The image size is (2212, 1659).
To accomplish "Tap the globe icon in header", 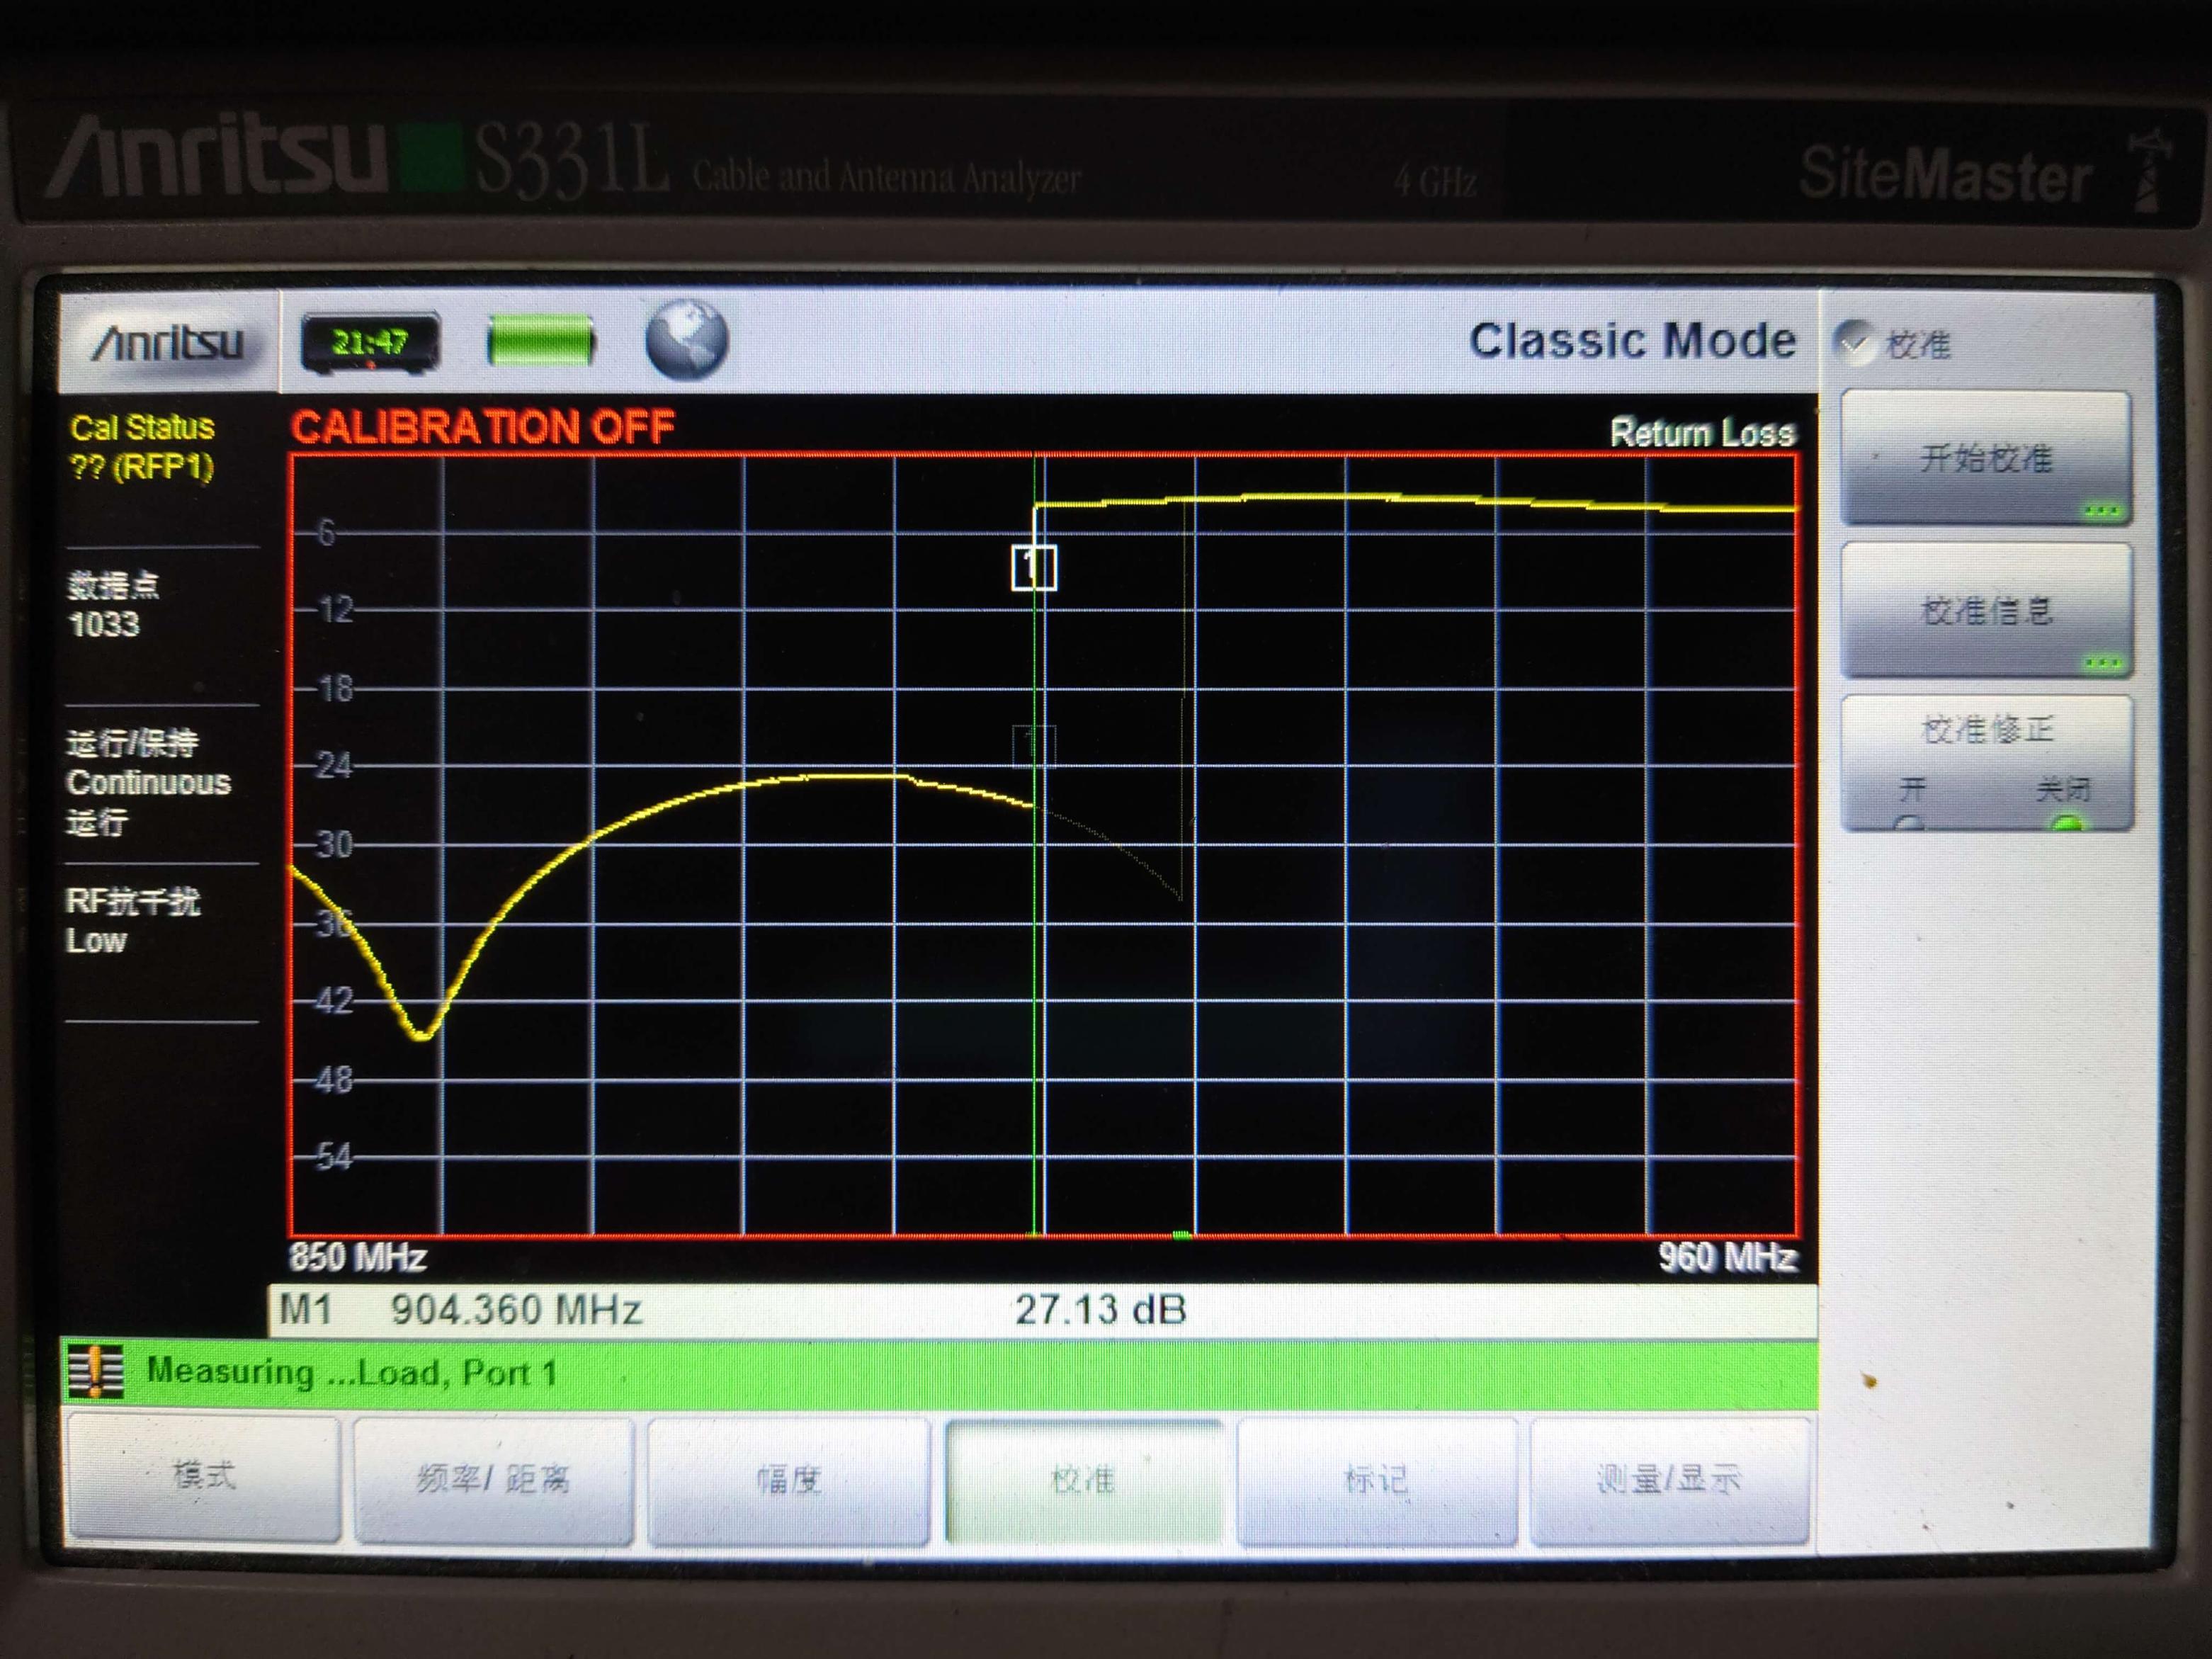I will 686,341.
